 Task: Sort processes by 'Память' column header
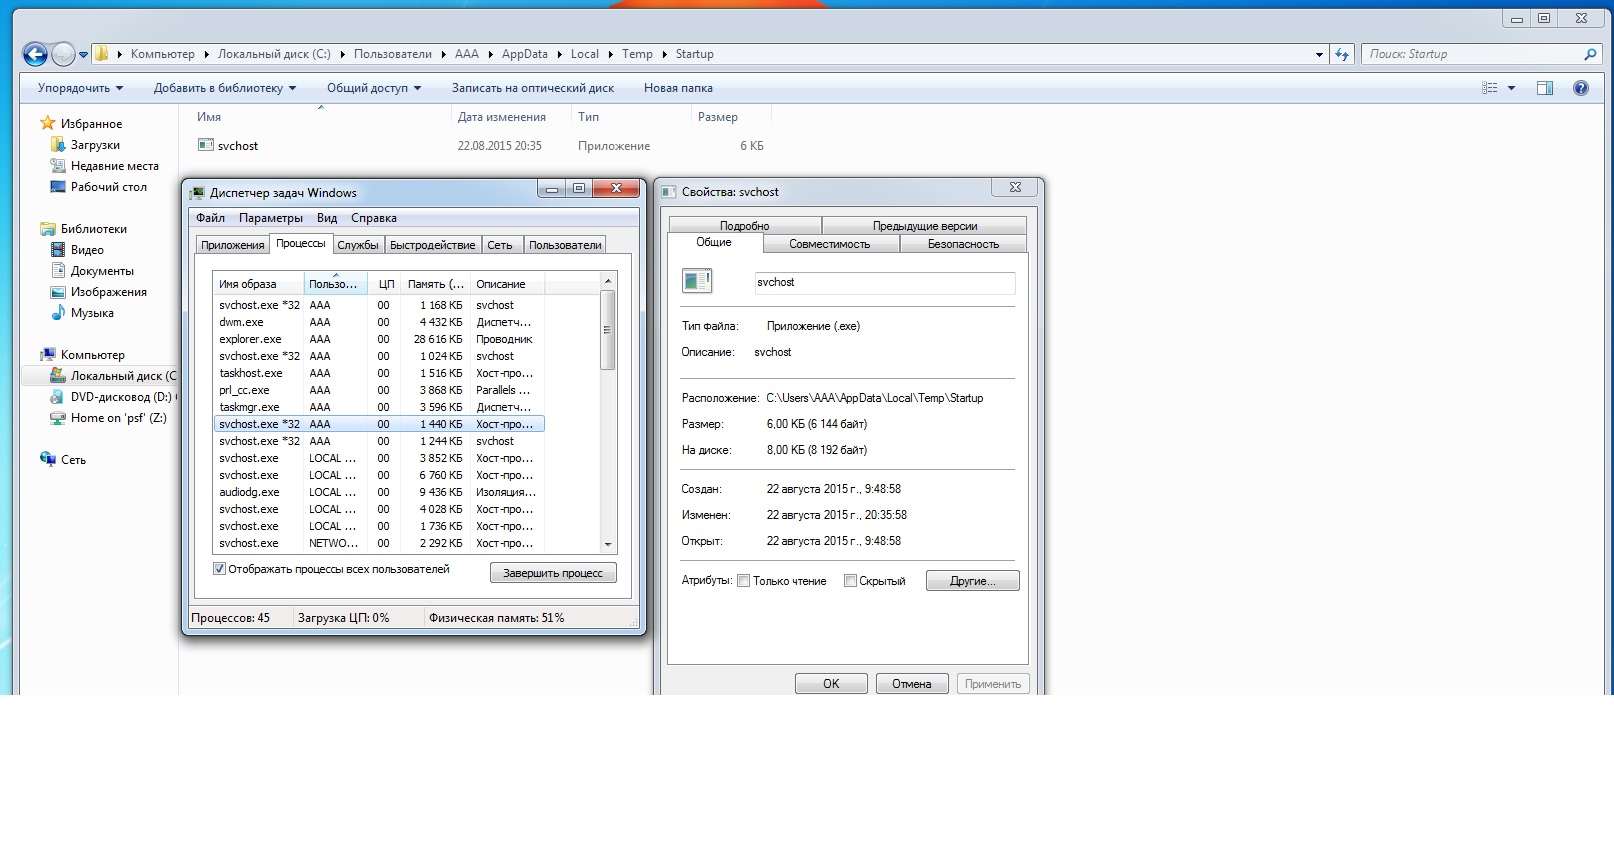coord(435,284)
